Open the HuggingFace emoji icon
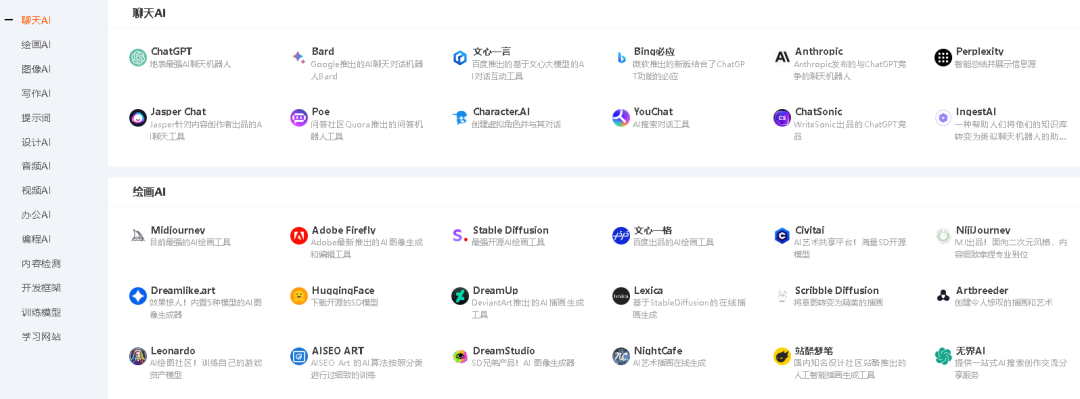This screenshot has height=399, width=1080. click(299, 296)
